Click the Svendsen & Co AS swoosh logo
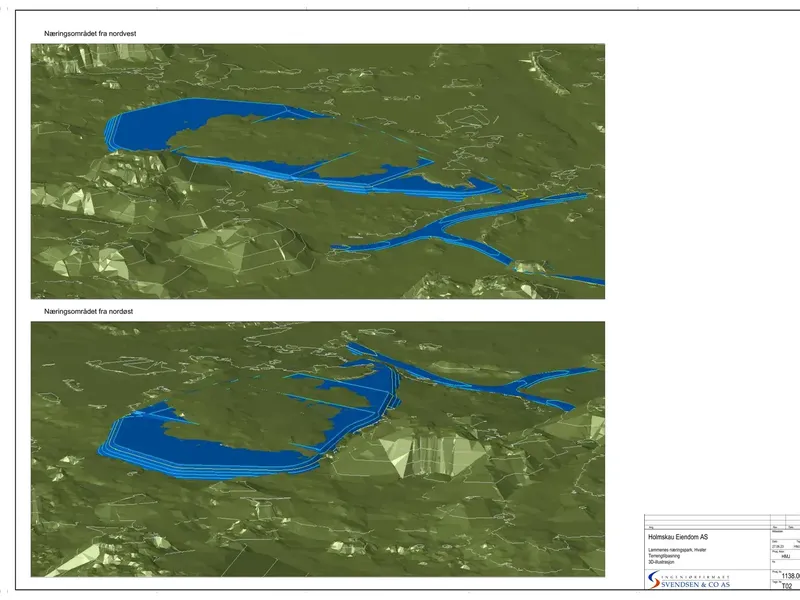The width and height of the screenshot is (800, 600). pos(654,580)
